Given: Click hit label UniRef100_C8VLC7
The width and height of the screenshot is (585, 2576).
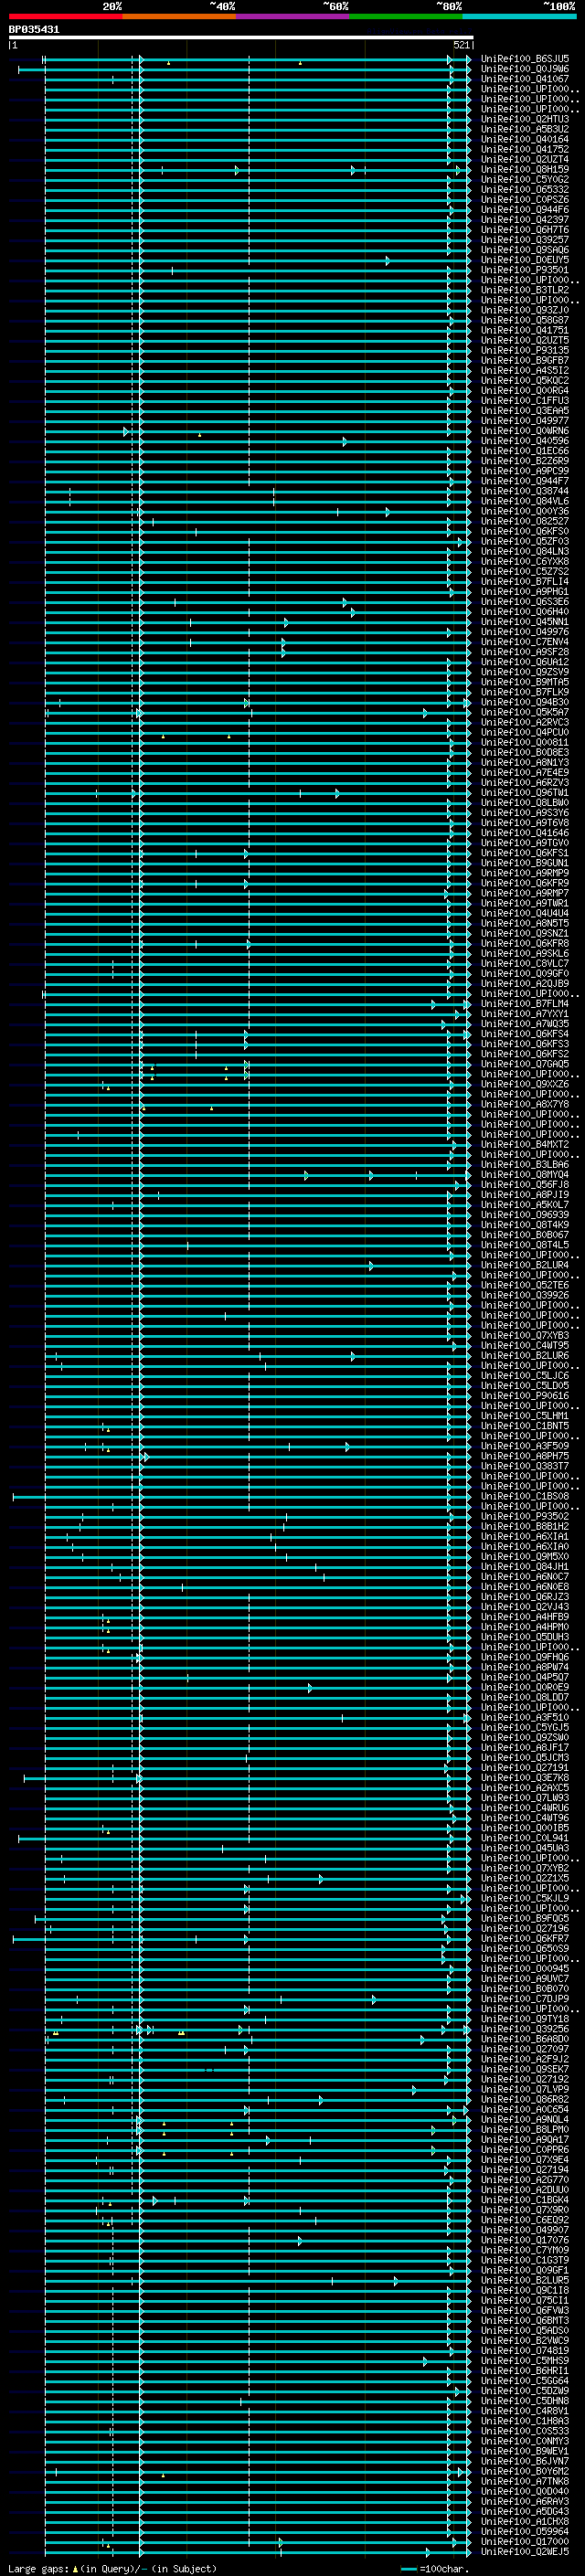Looking at the screenshot, I should [x=525, y=964].
